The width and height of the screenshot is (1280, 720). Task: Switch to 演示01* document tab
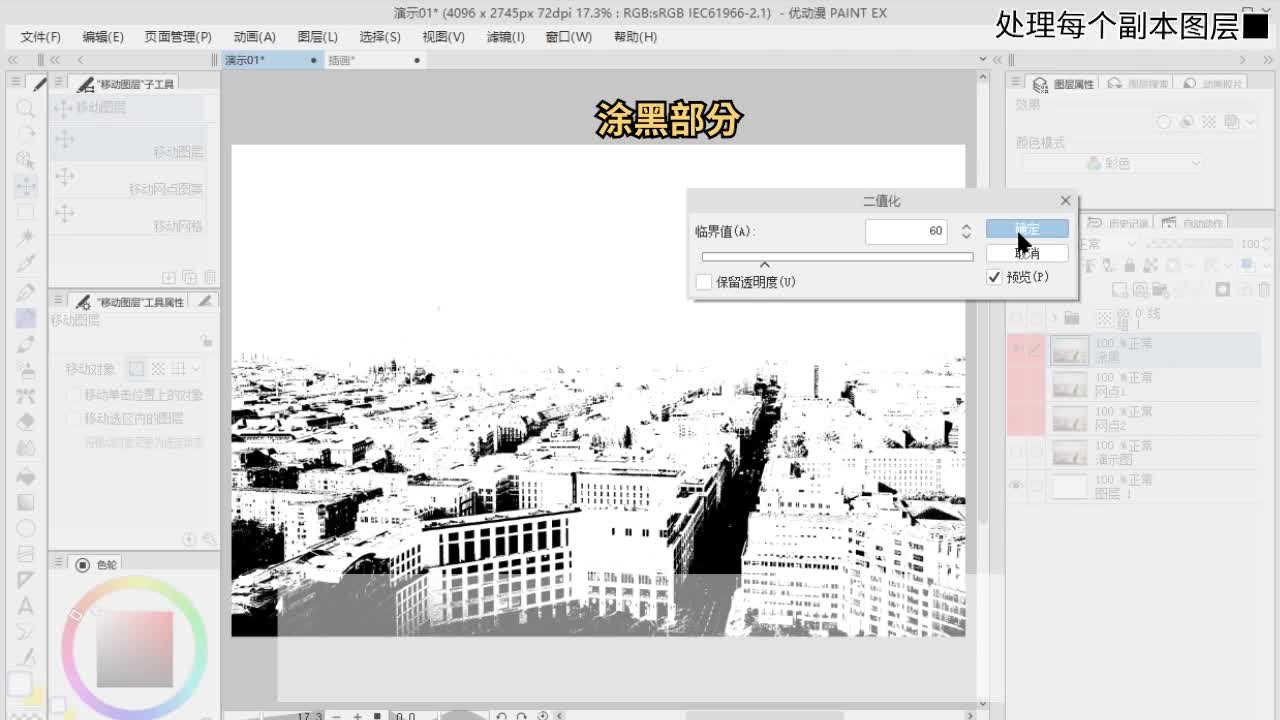tap(270, 60)
